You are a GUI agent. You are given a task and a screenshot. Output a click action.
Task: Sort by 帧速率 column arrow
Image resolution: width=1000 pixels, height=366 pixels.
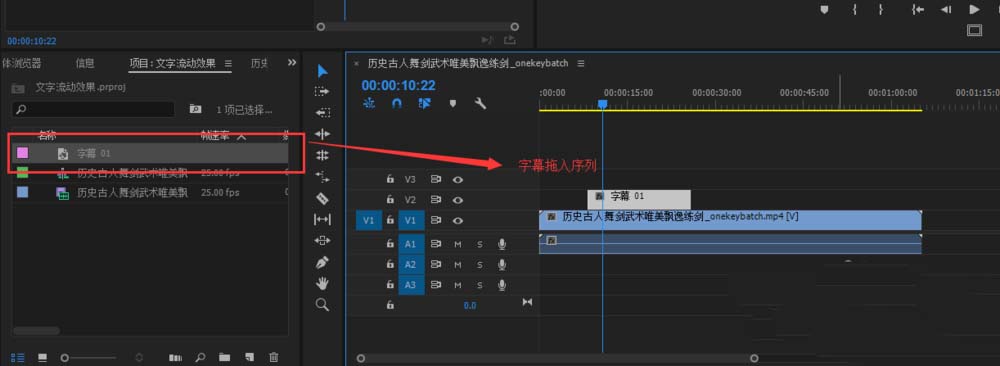click(x=242, y=136)
